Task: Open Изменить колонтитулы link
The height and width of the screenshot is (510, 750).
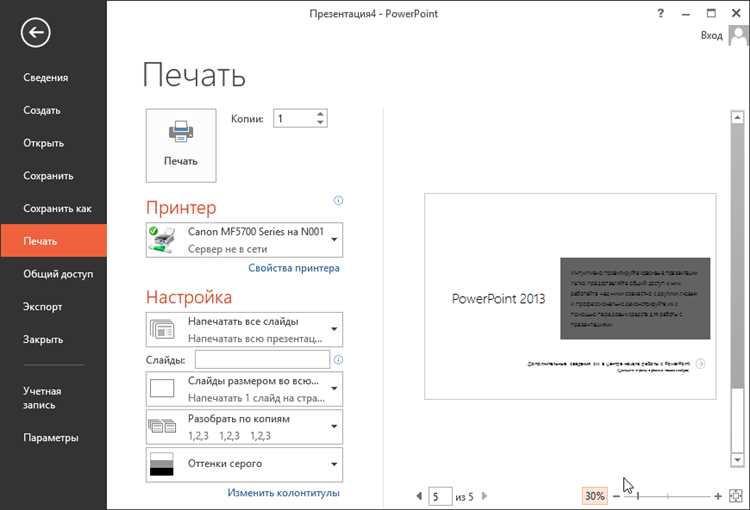Action: [283, 493]
